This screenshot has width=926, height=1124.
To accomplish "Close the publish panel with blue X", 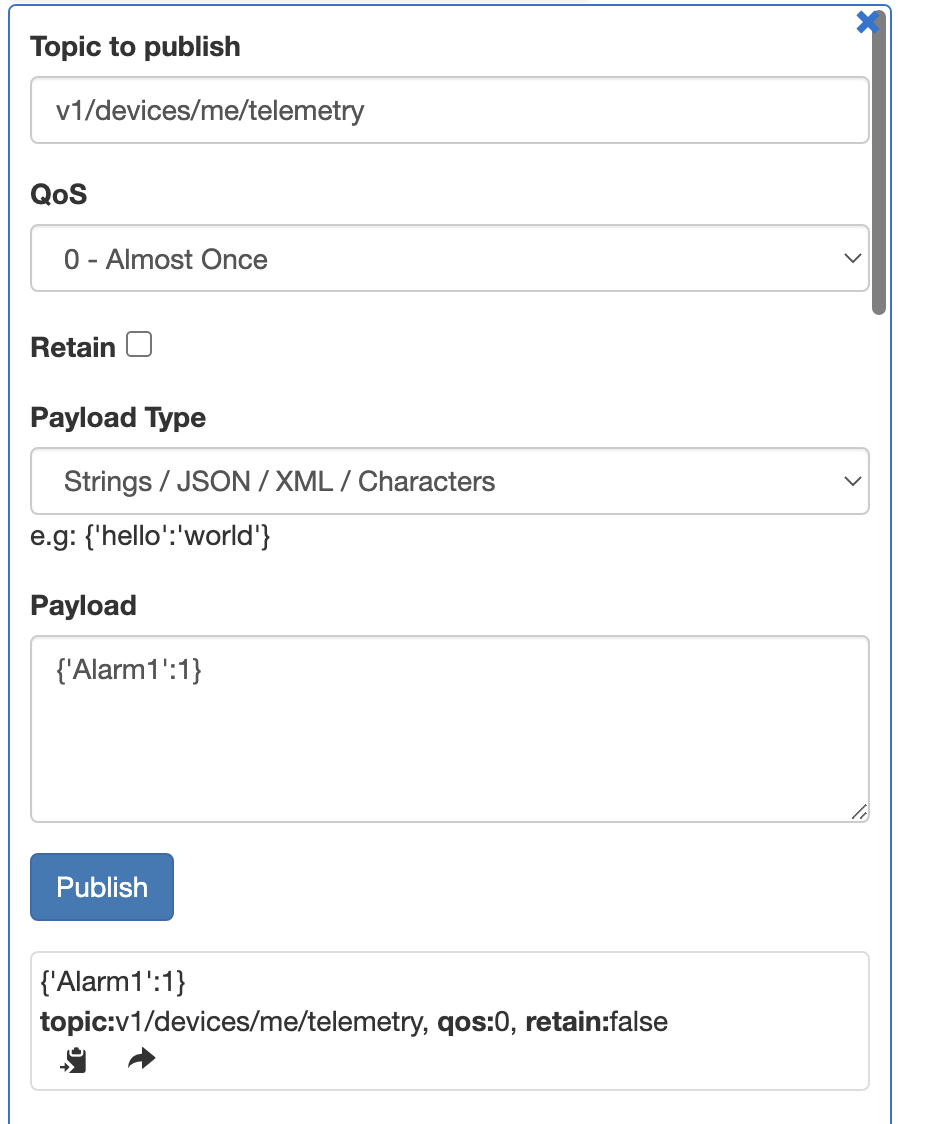I will pos(866,22).
